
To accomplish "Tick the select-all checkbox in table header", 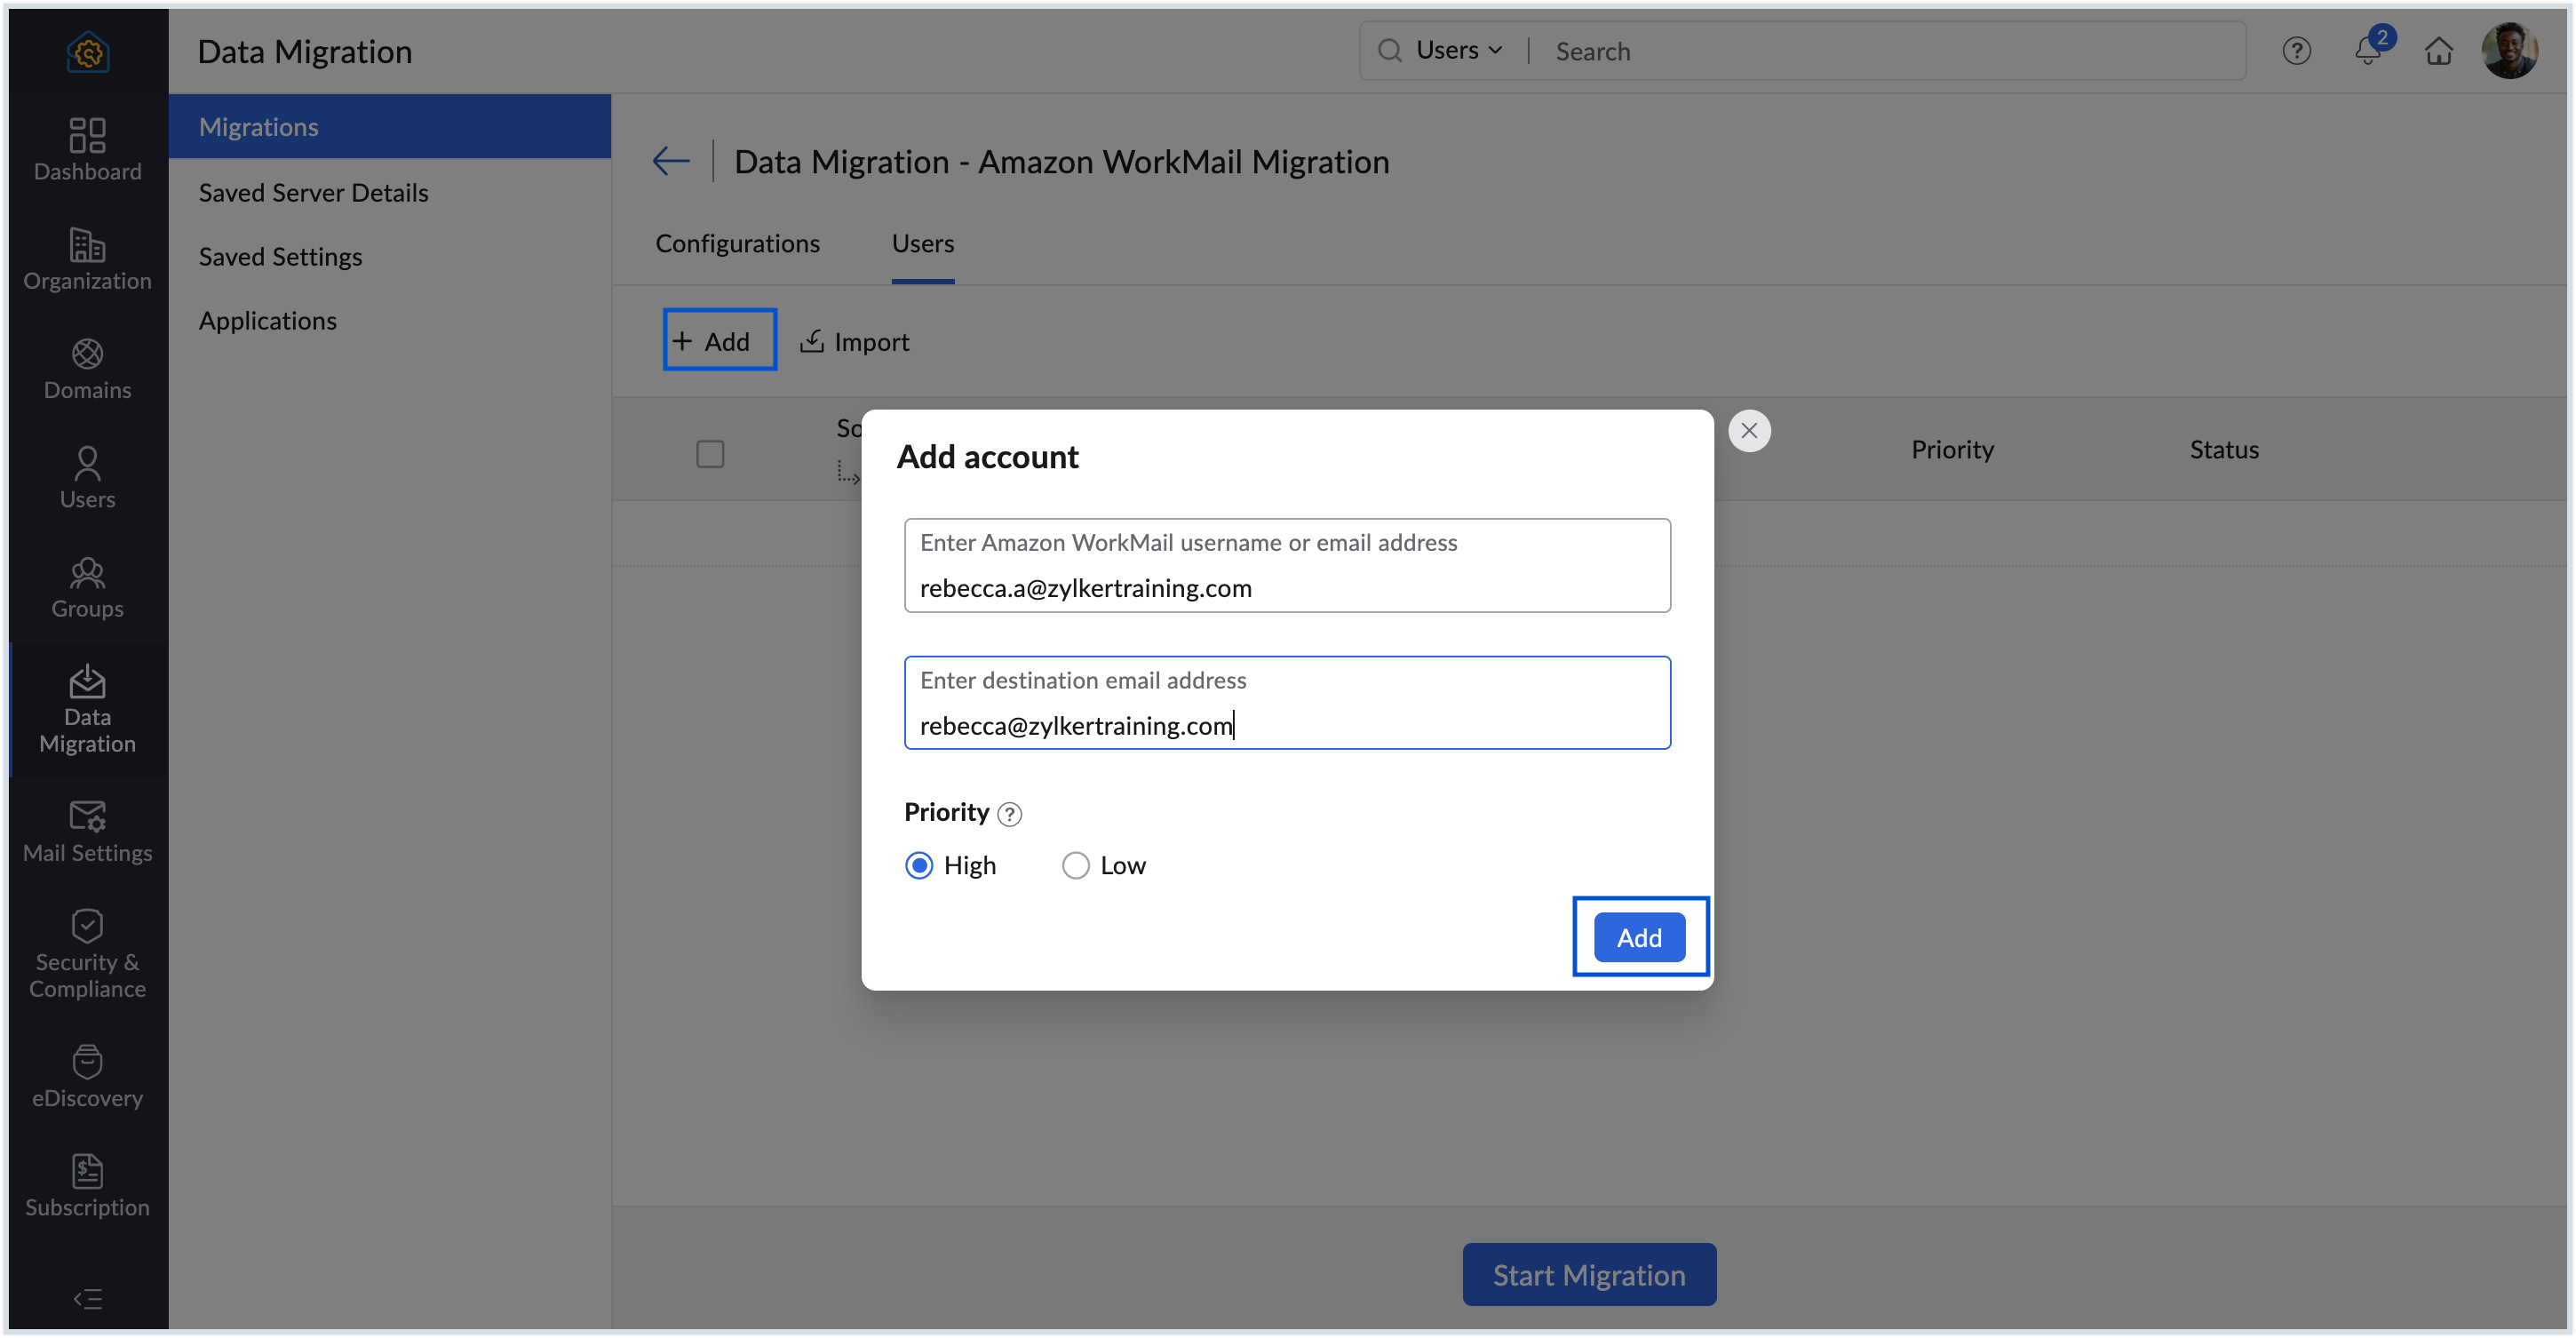I will point(710,453).
